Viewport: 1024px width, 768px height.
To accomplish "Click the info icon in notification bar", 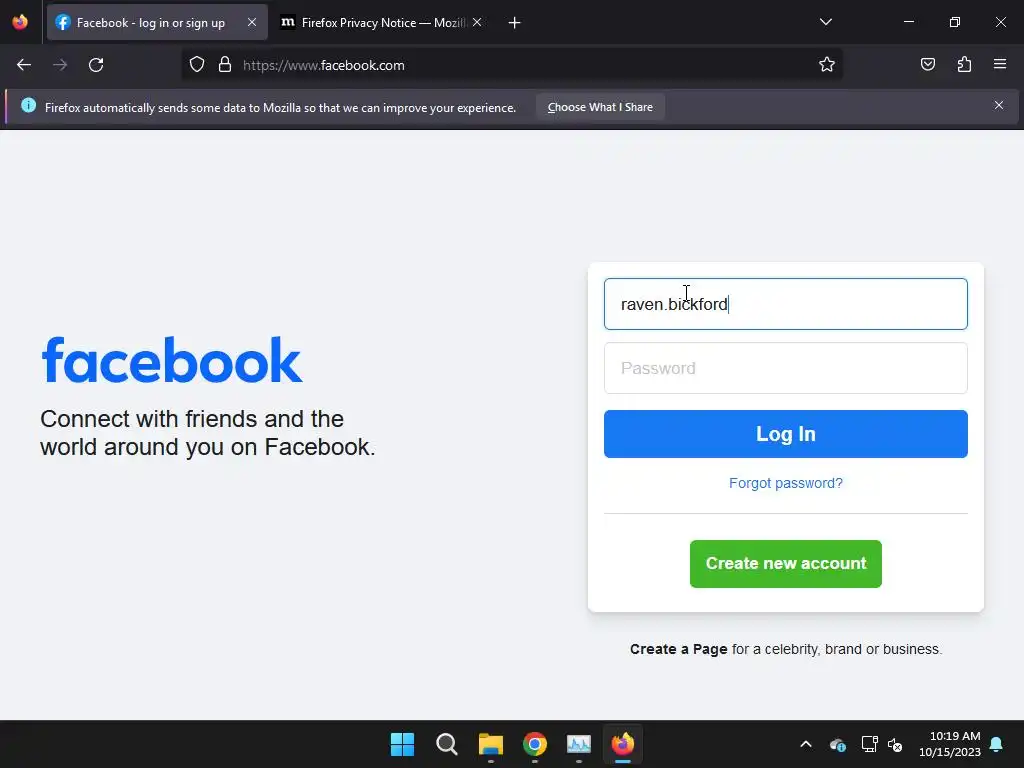I will (28, 105).
